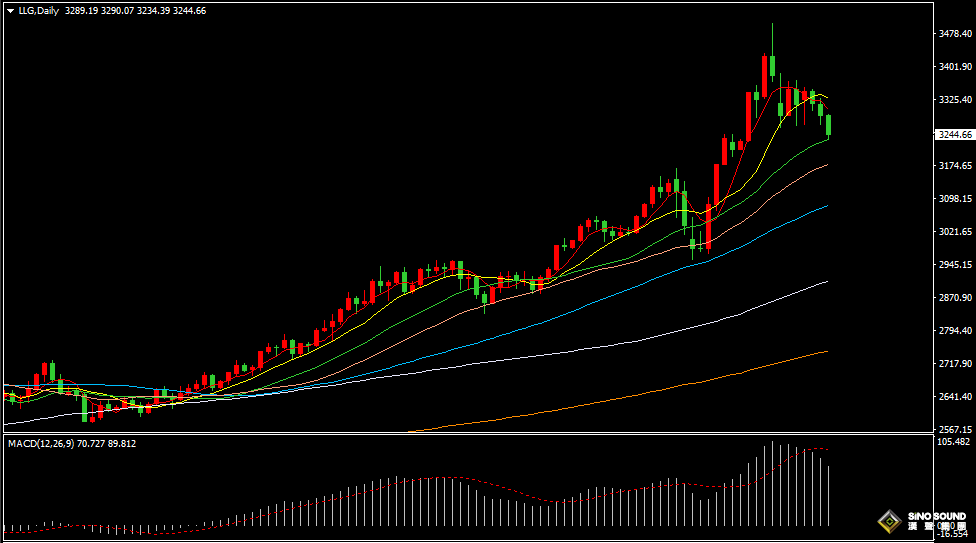This screenshot has width=976, height=543.
Task: Click the 2567.15 price at scale bottom
Action: [x=956, y=429]
